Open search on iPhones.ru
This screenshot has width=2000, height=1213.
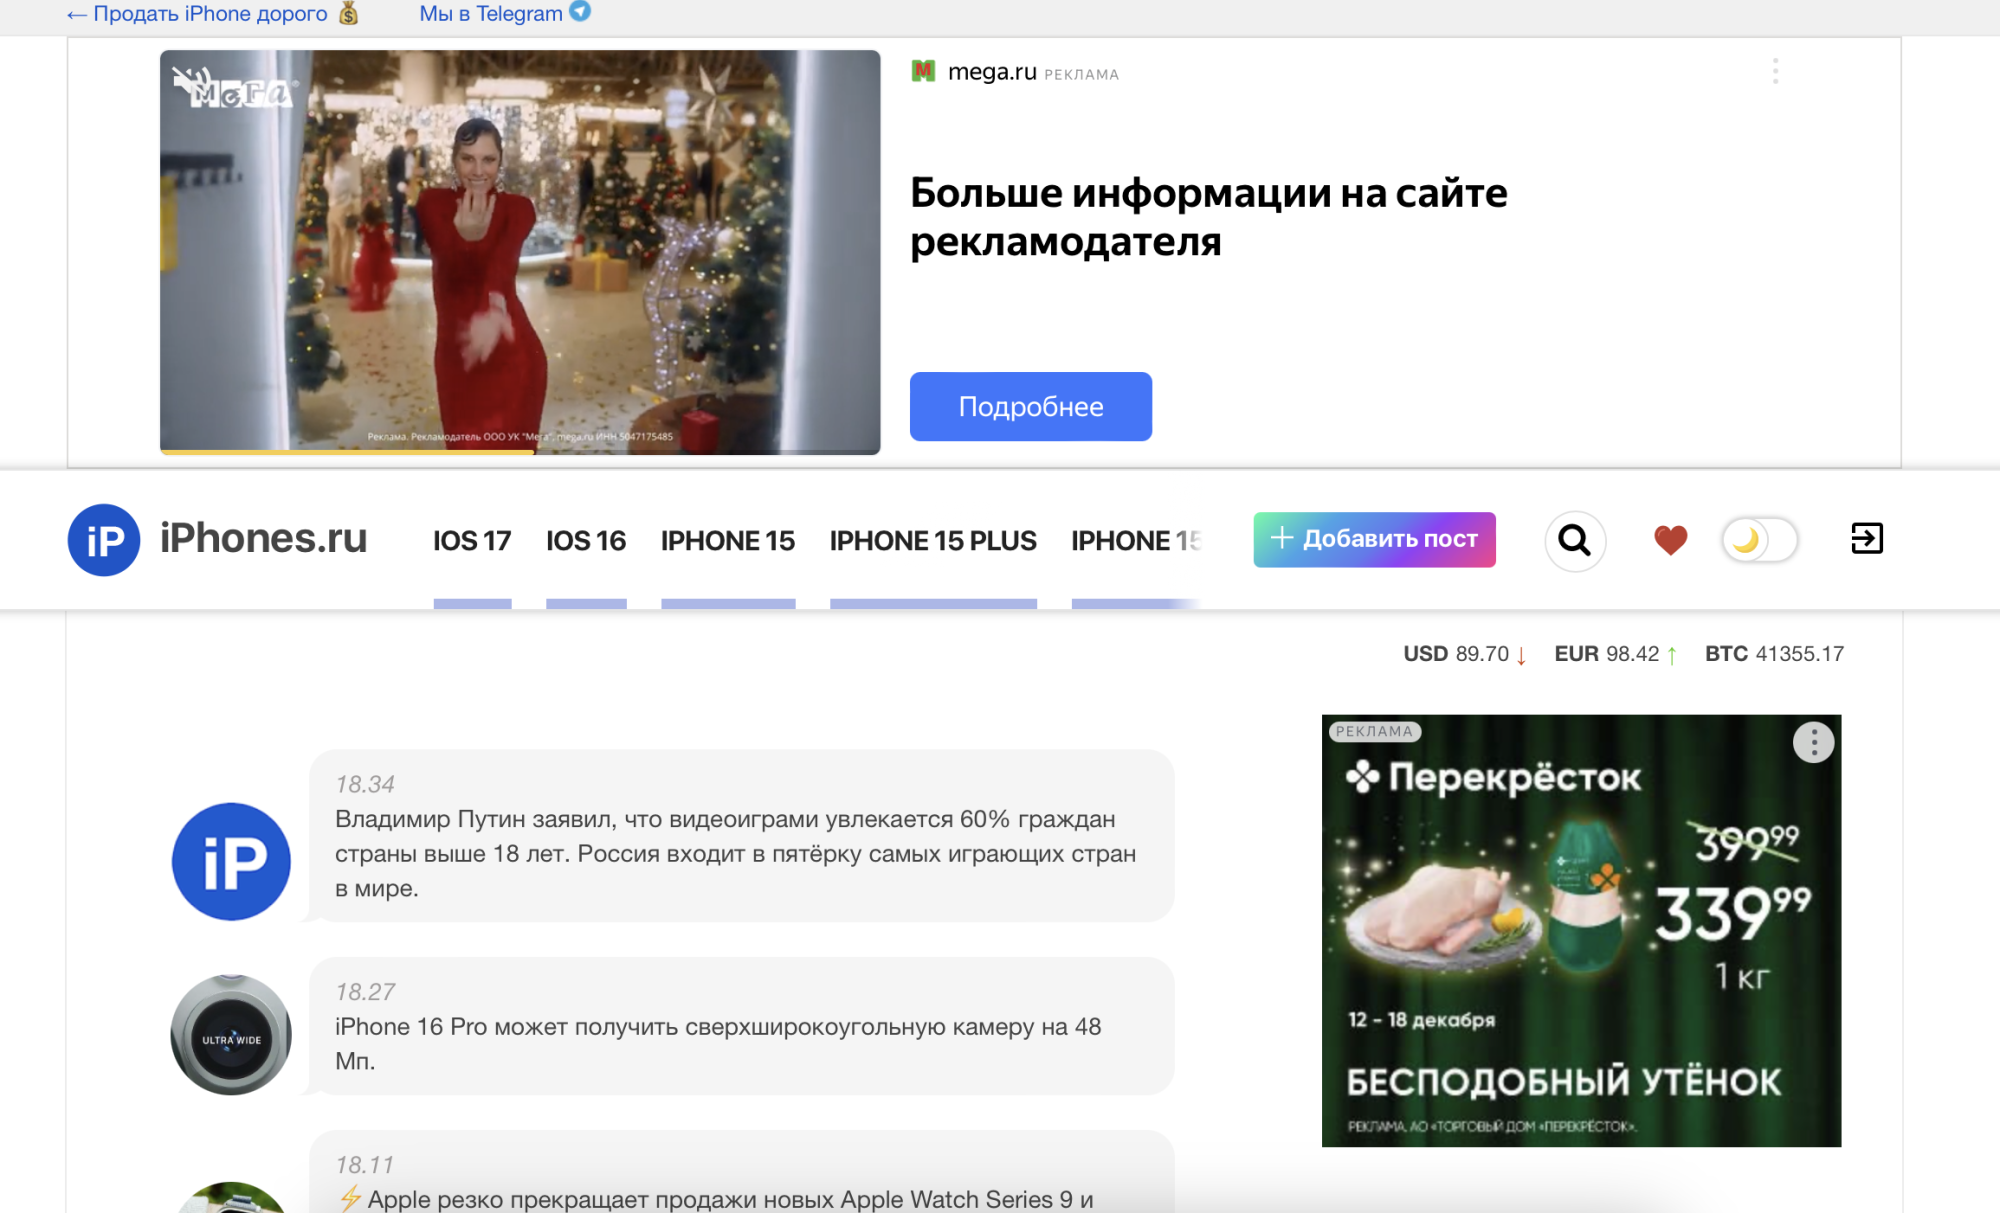click(1575, 540)
